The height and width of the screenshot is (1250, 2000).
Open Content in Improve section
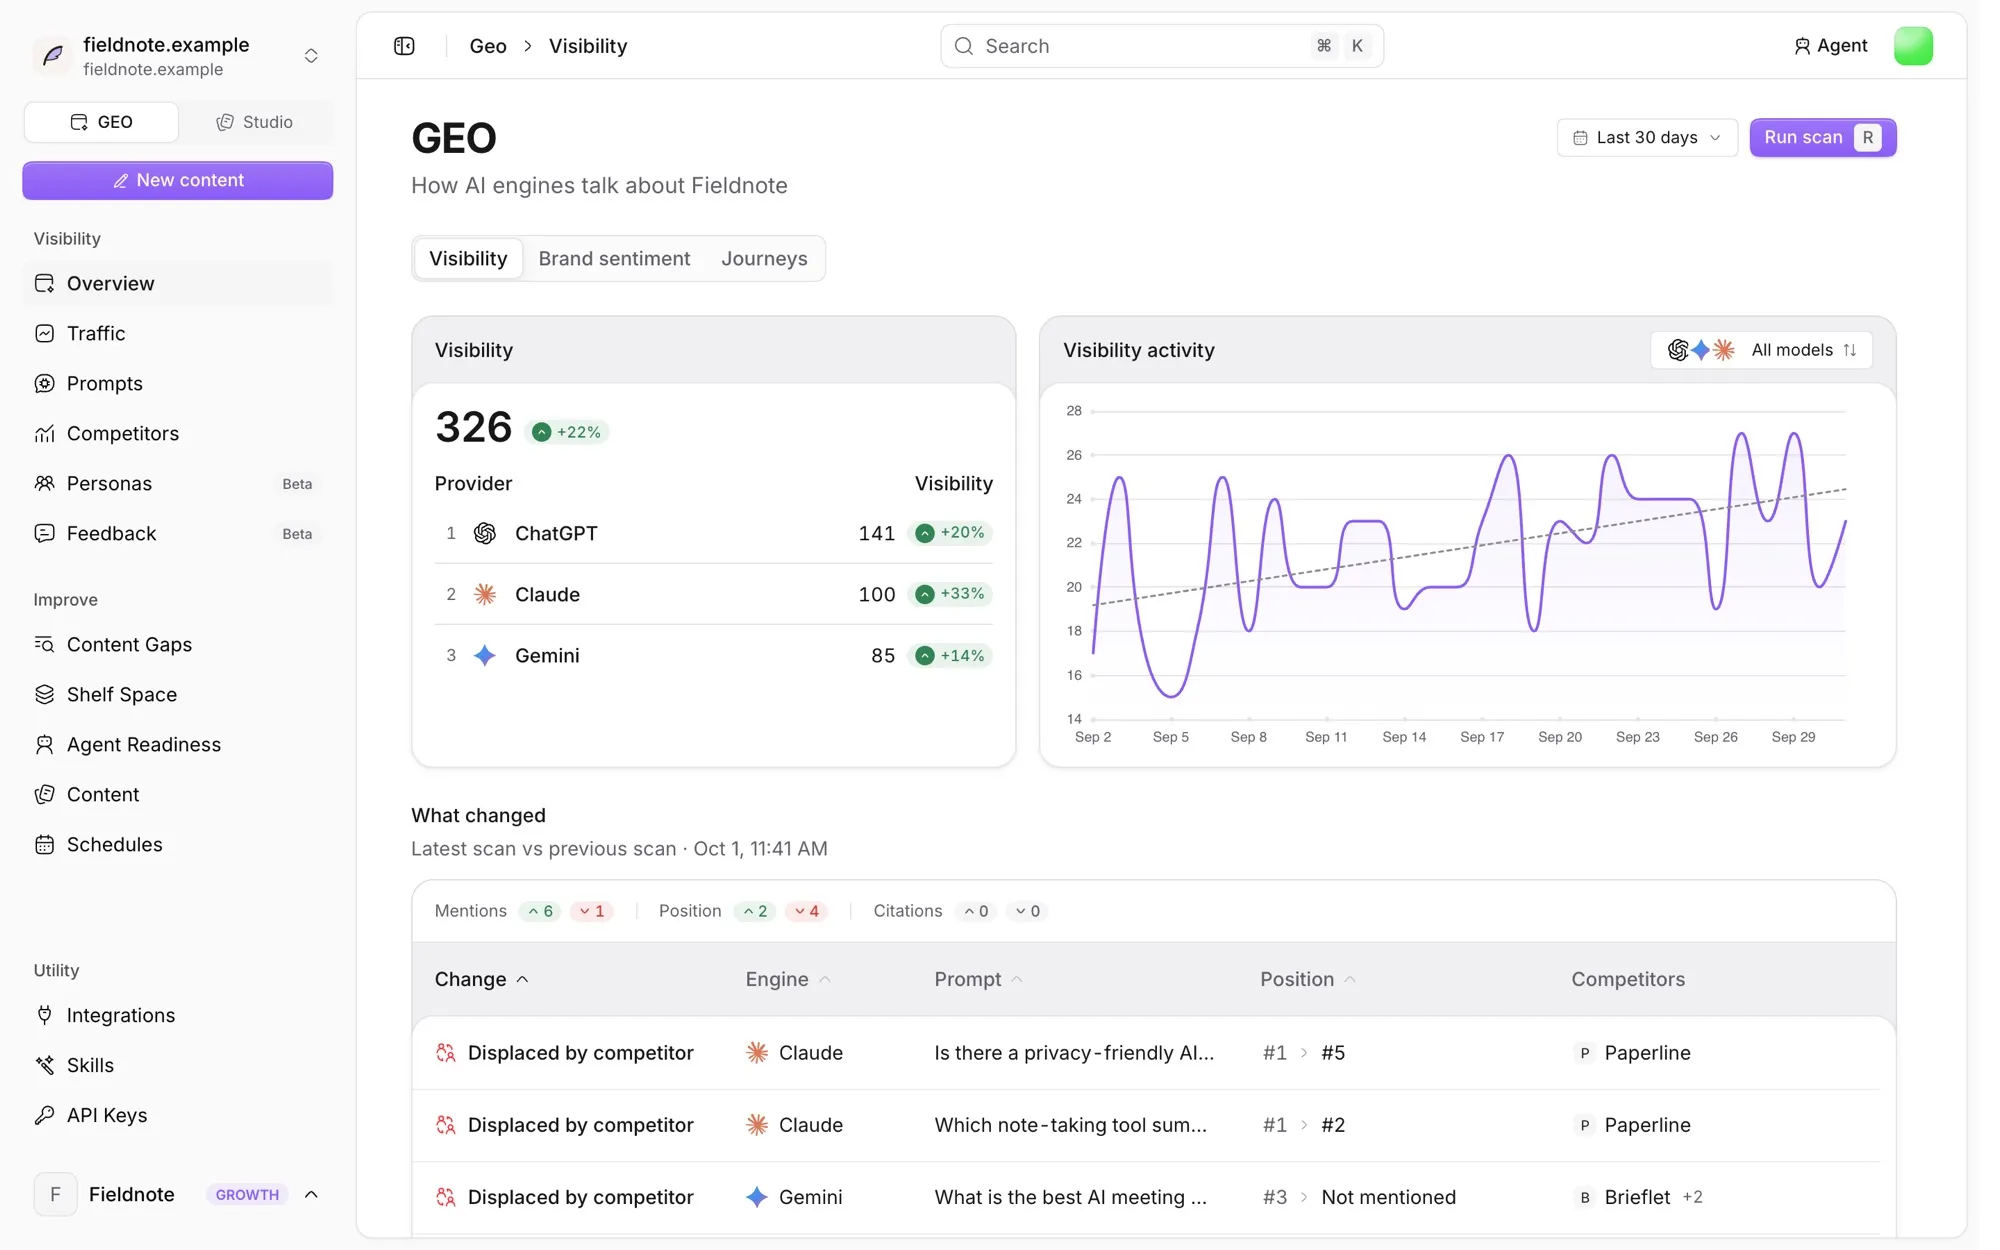(178, 794)
